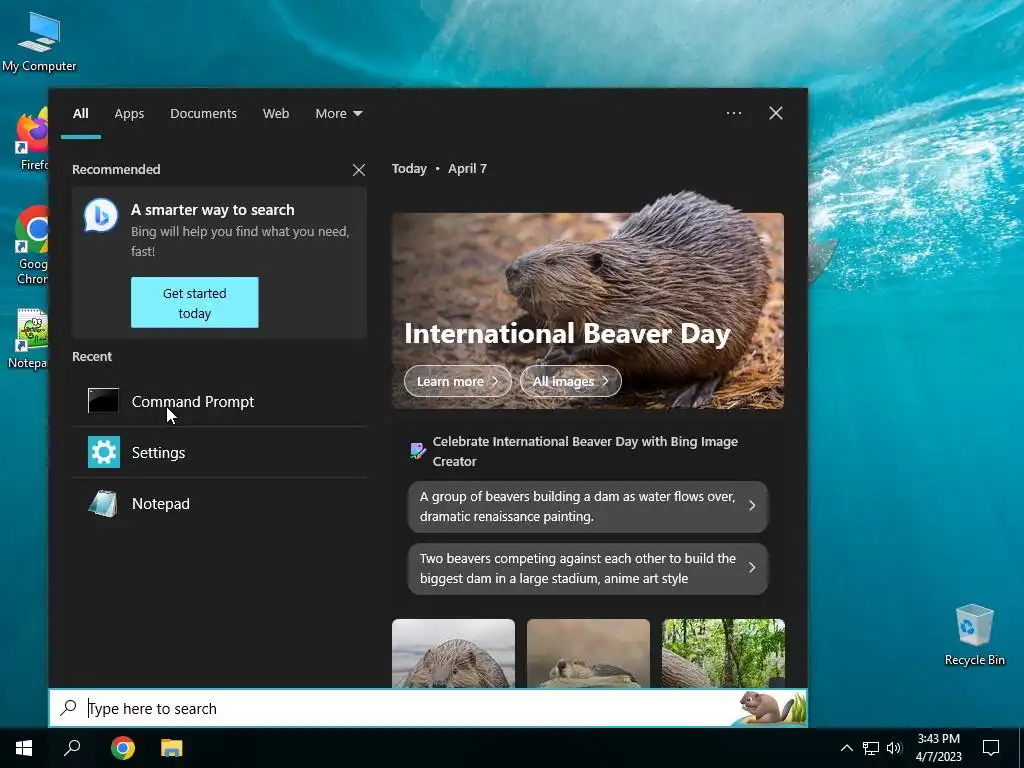Select the renaissance painting beaver prompt
The image size is (1024, 768).
(x=588, y=506)
